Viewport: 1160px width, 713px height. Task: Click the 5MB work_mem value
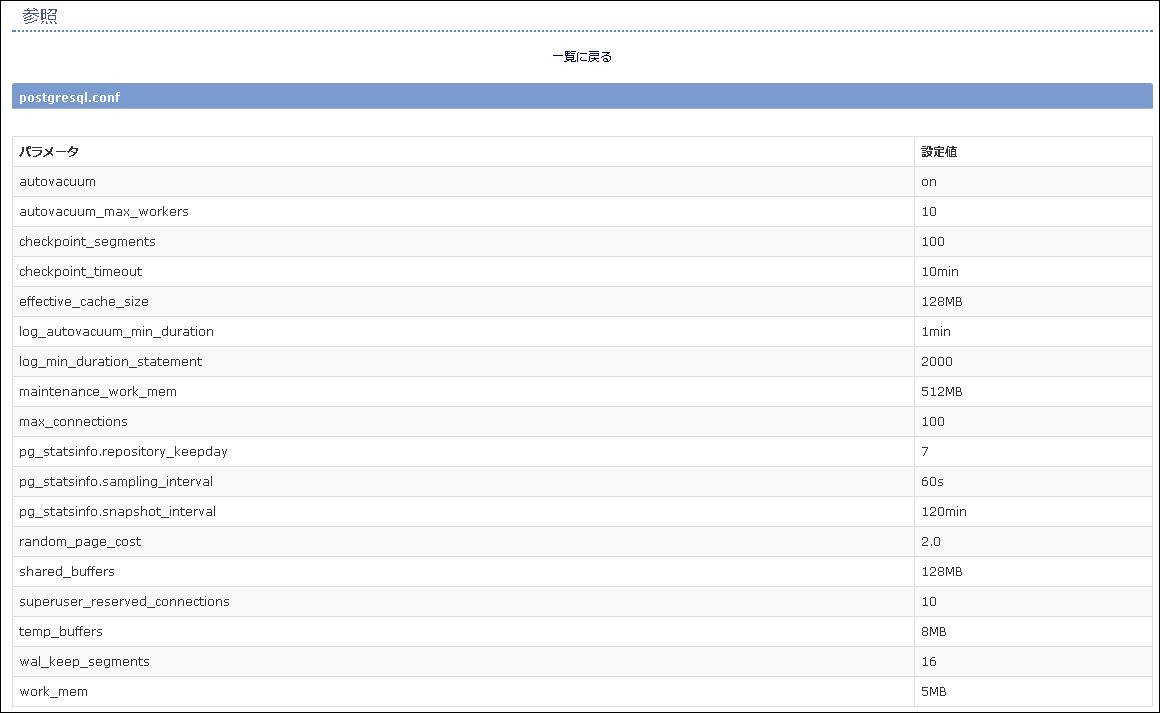click(x=934, y=692)
